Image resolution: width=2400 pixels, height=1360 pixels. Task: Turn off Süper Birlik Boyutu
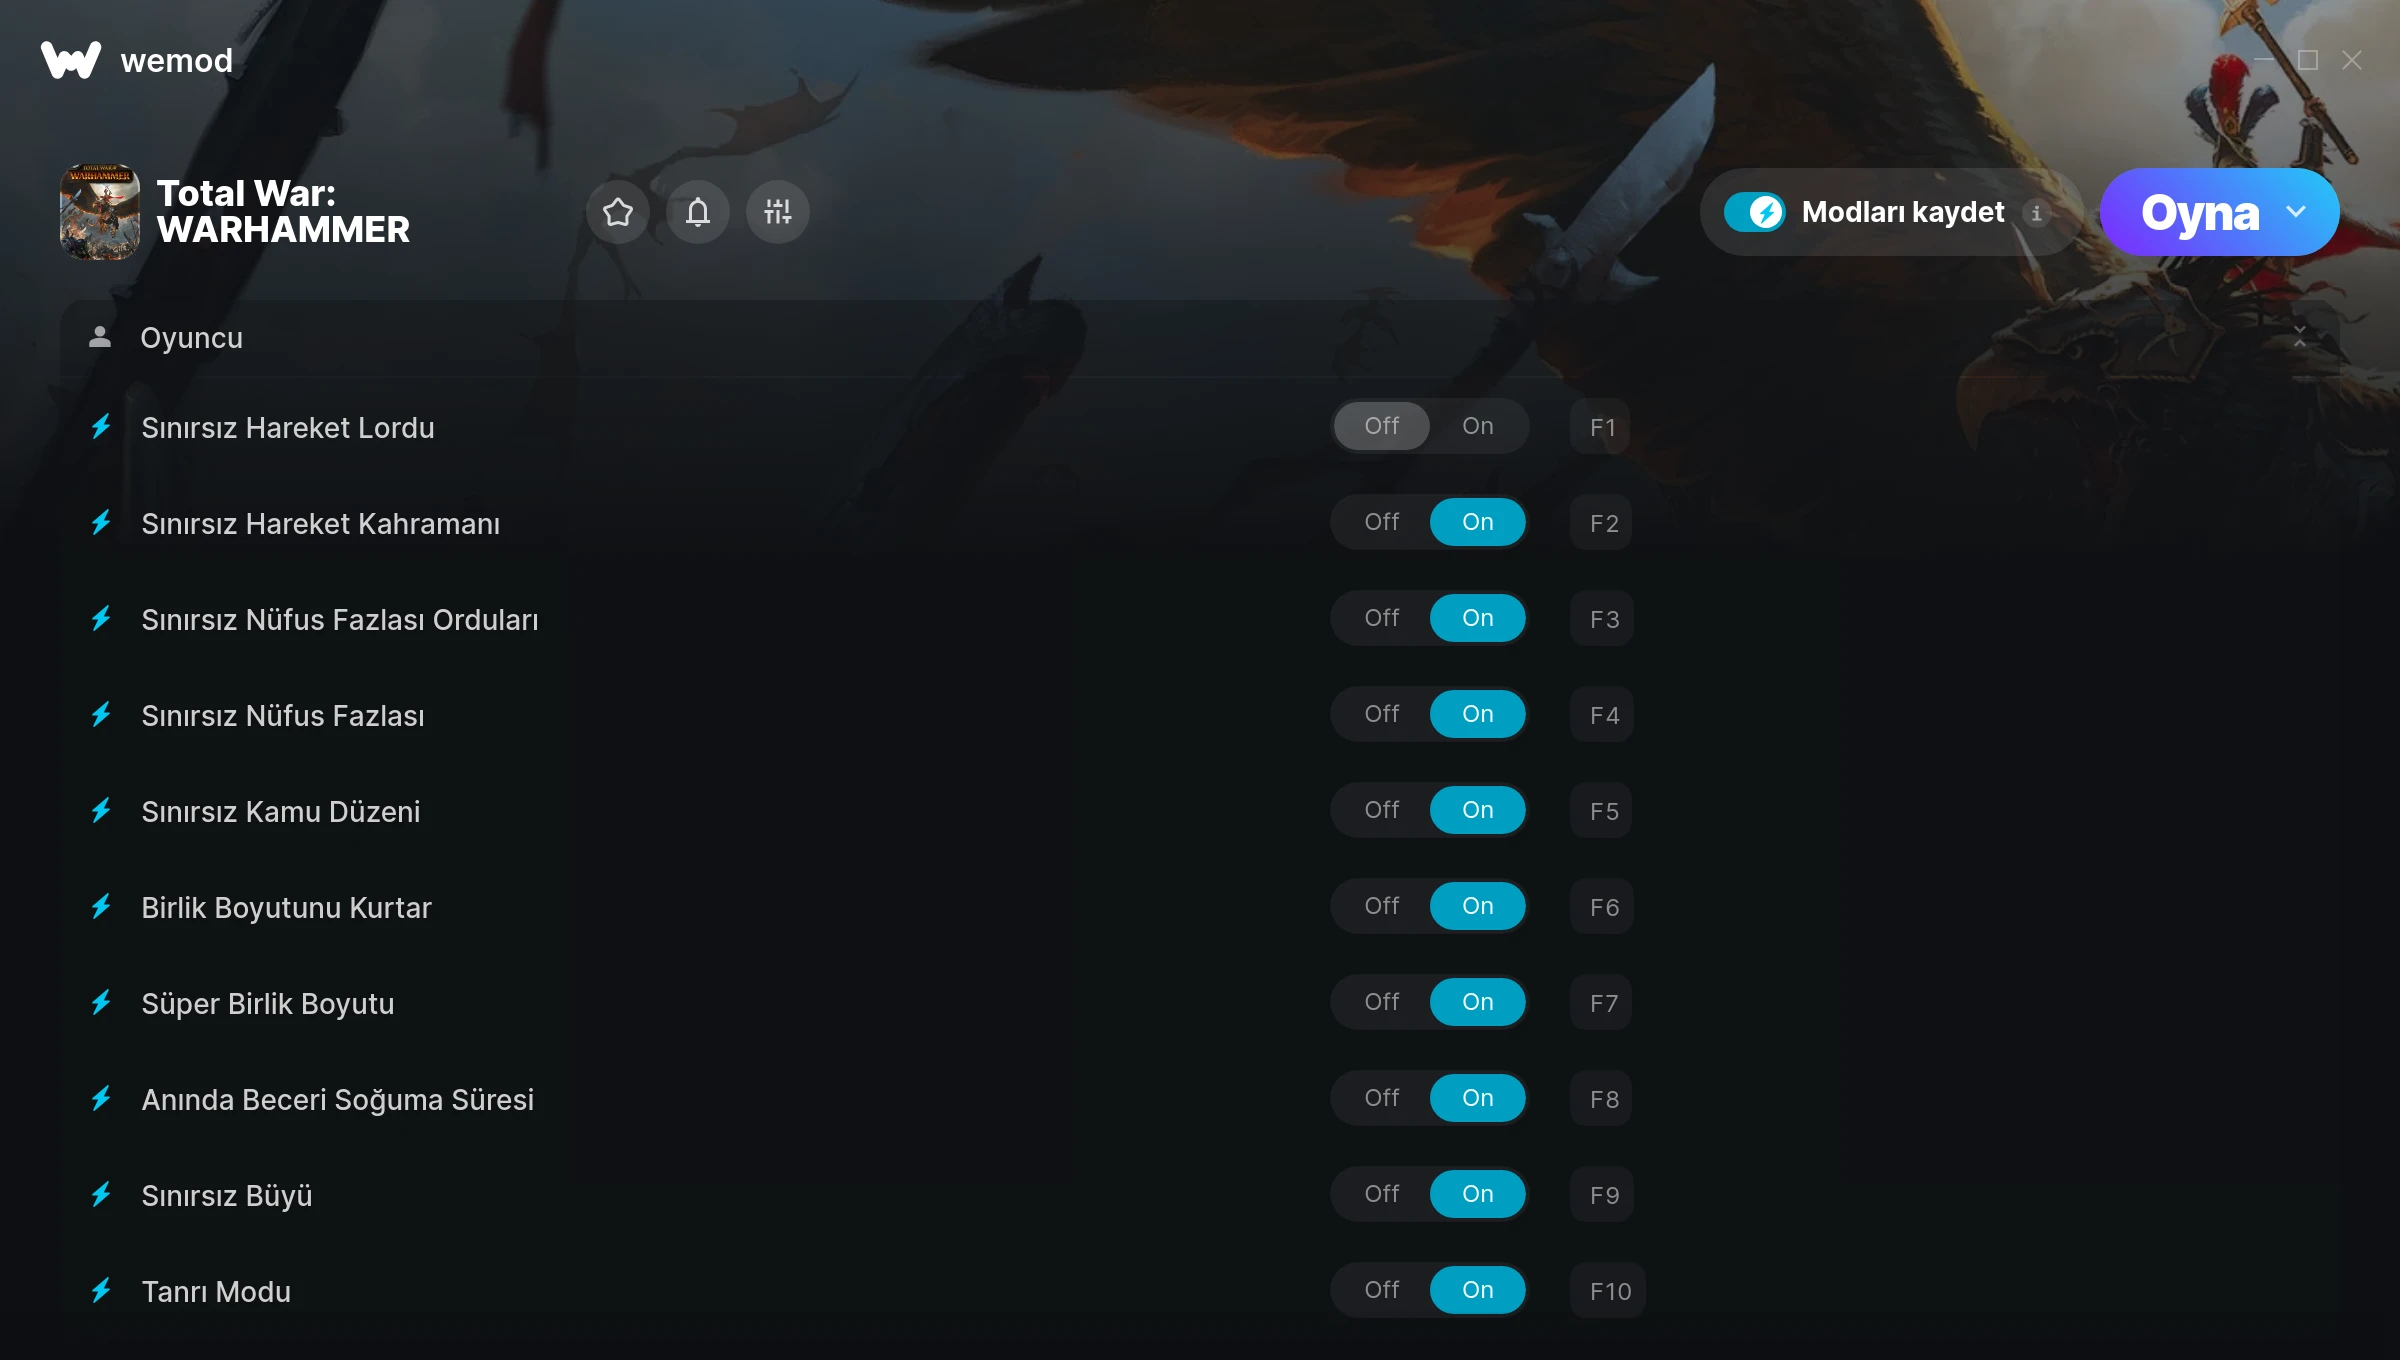[1382, 1002]
